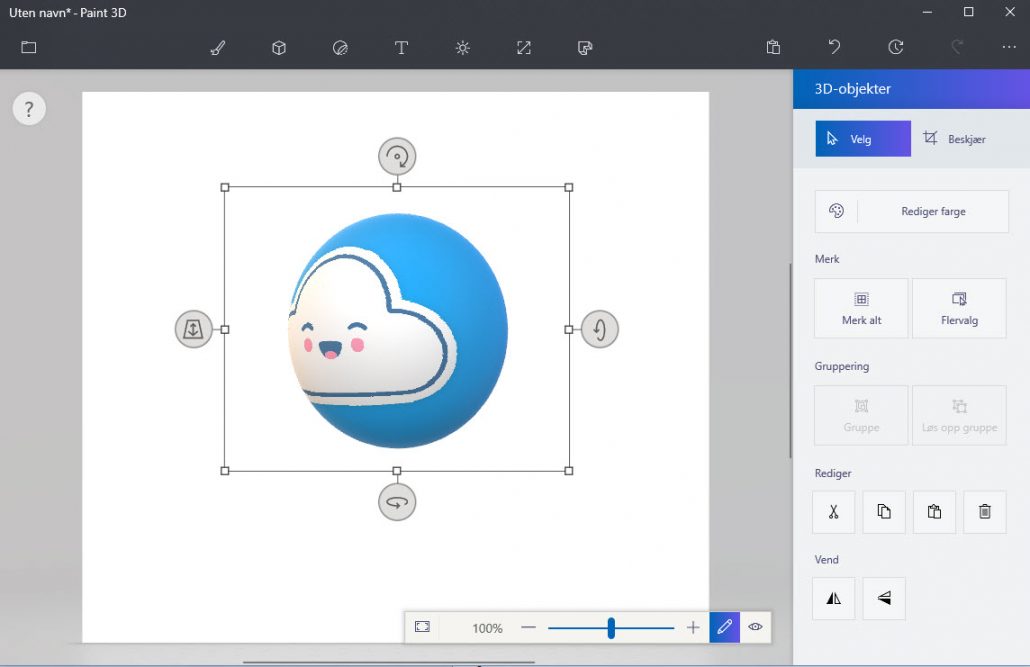Viewport: 1030px width, 667px height.
Task: Click the 100% zoom value field
Action: [486, 627]
